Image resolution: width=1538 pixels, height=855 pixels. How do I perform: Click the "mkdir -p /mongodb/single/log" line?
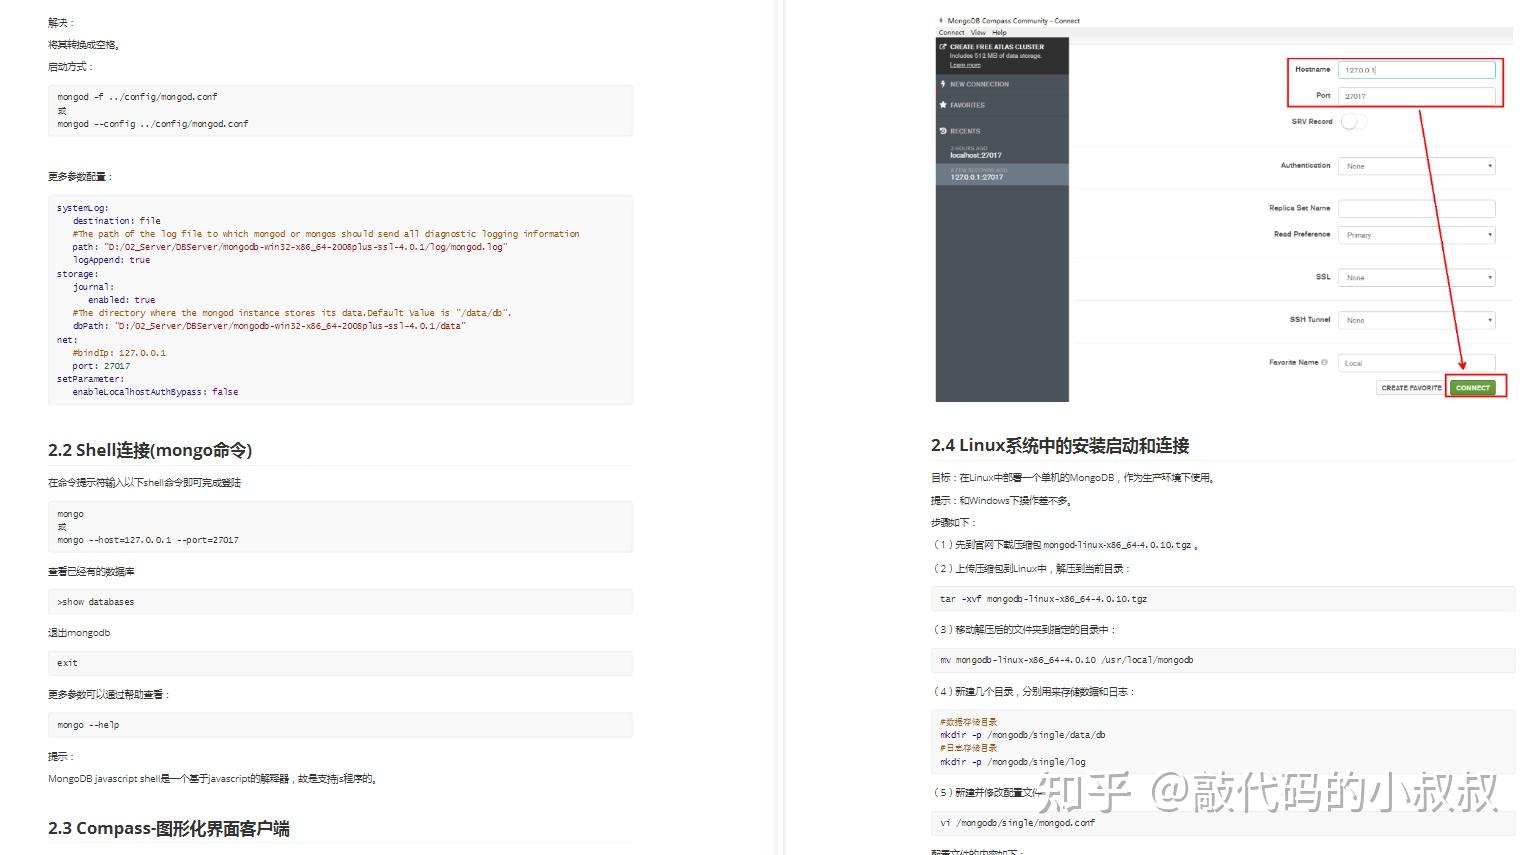coord(1013,762)
